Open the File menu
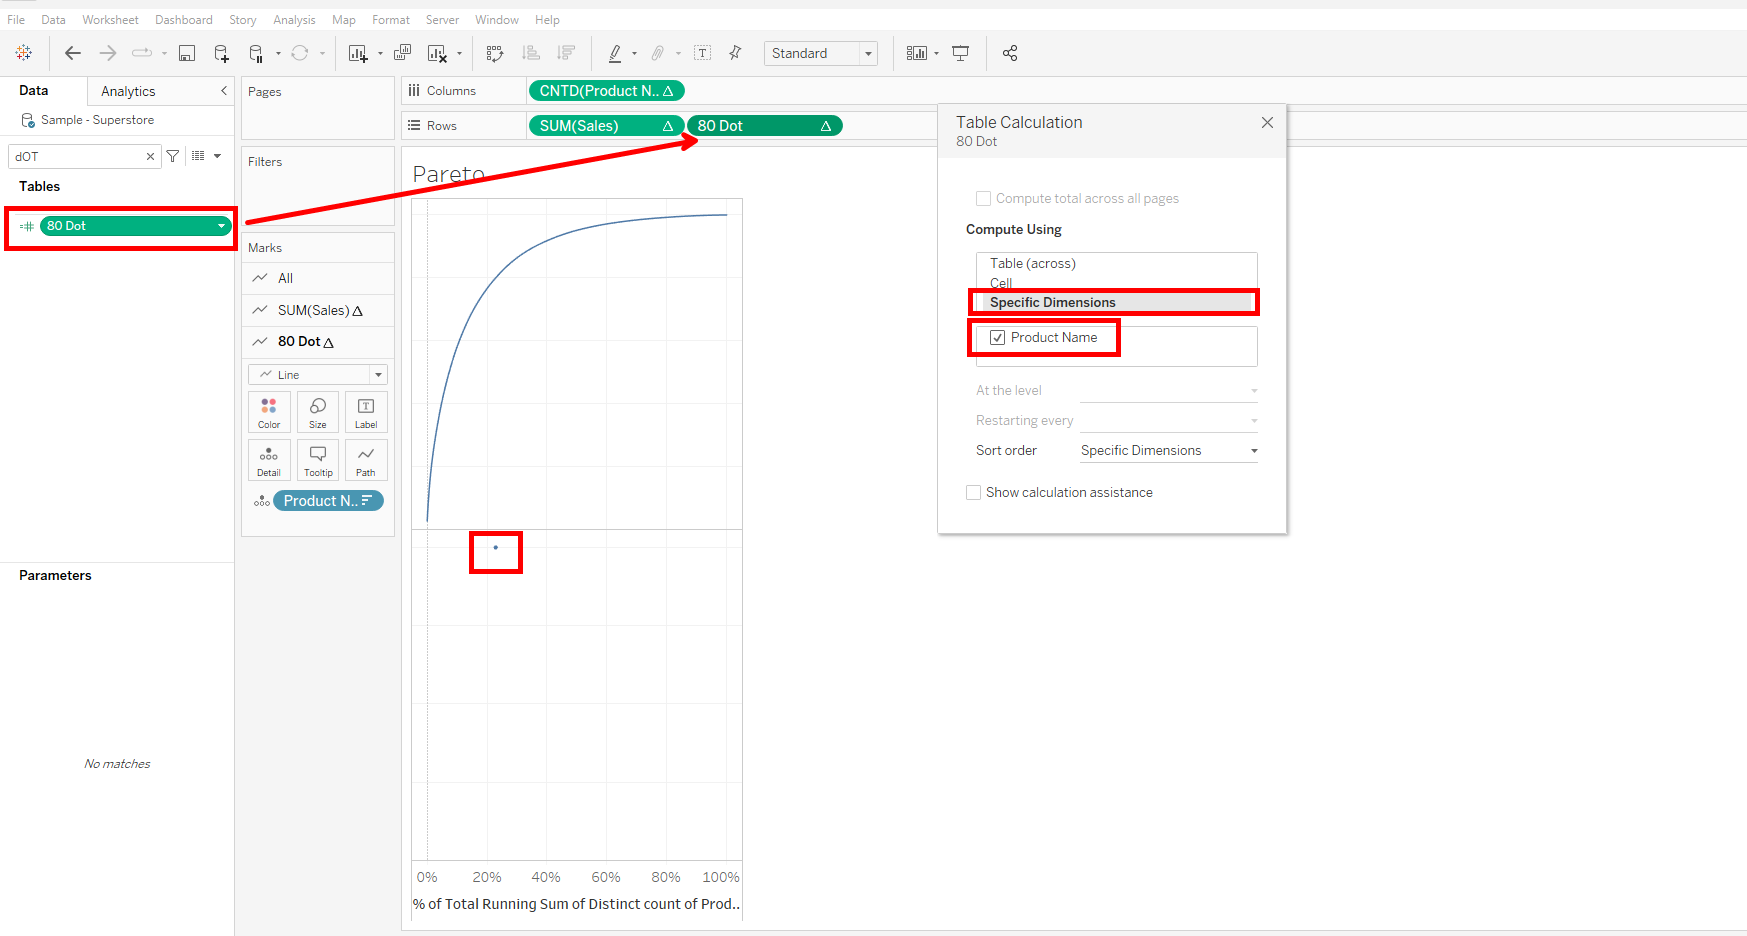Screen dimensions: 1747x936 (x=16, y=20)
